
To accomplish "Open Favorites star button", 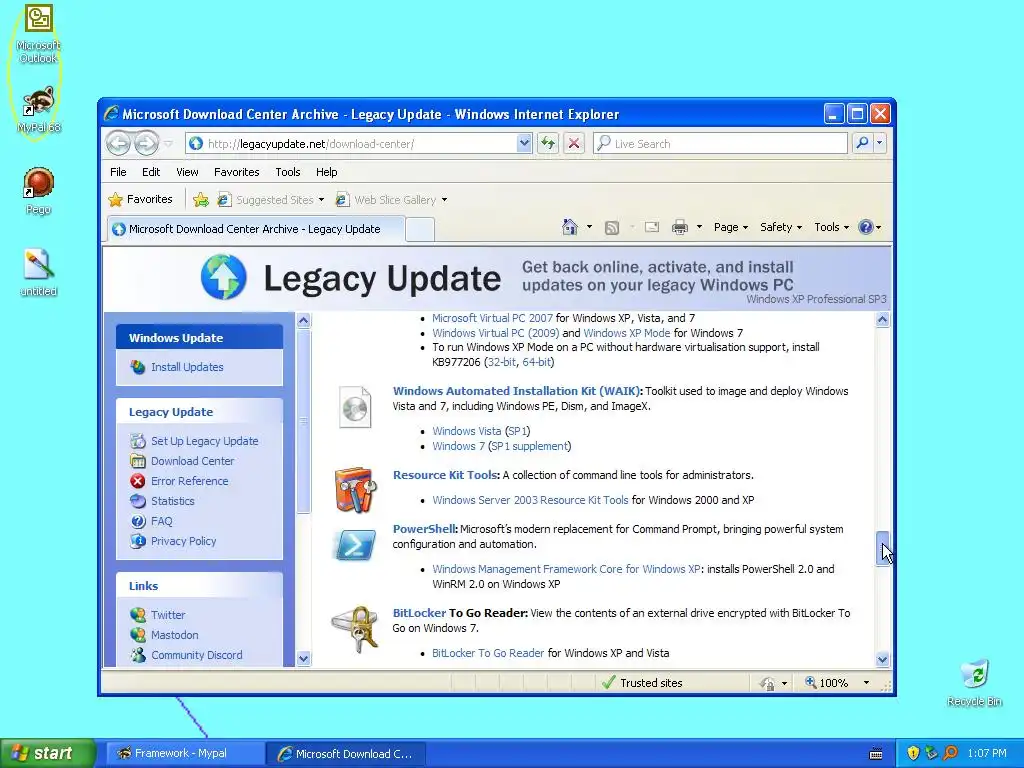I will point(140,199).
